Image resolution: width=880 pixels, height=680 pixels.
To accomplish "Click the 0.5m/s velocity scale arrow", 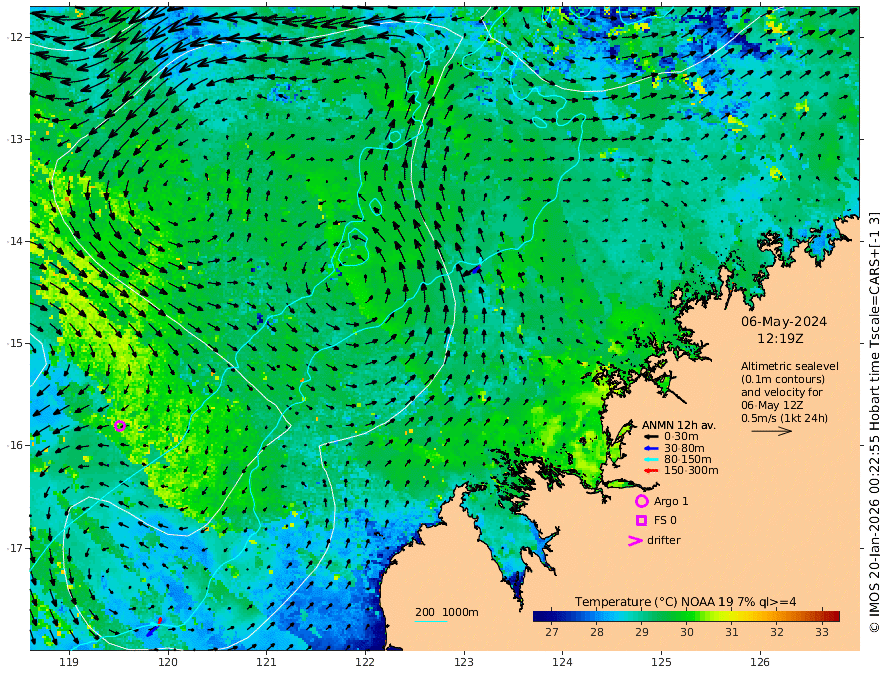I will (771, 431).
